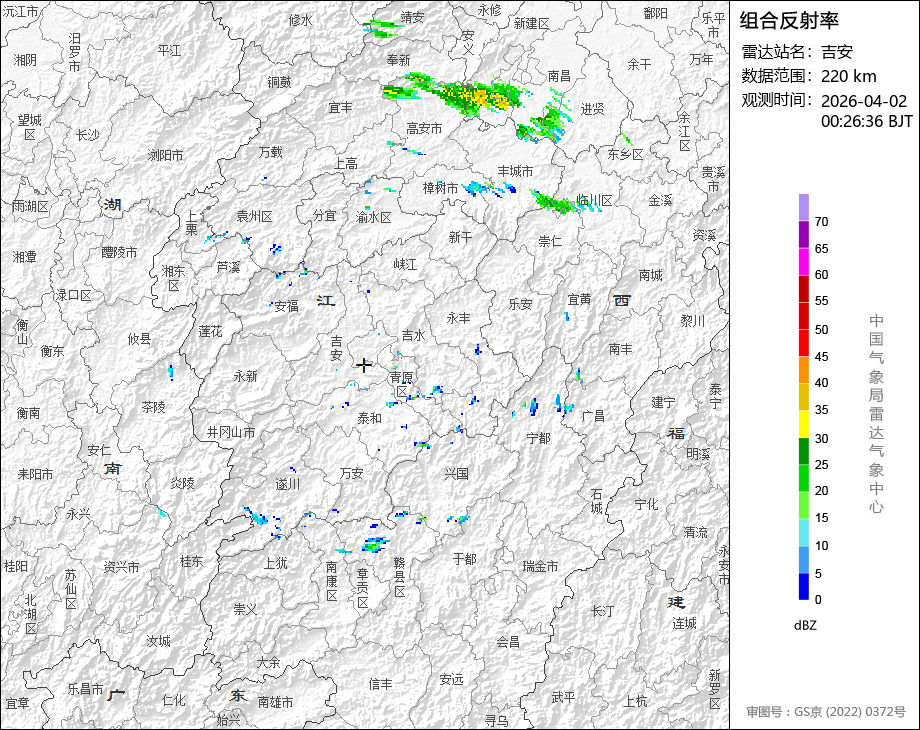This screenshot has height=730, width=920.
Task: Click the 泰和 map label
Action: coord(370,418)
